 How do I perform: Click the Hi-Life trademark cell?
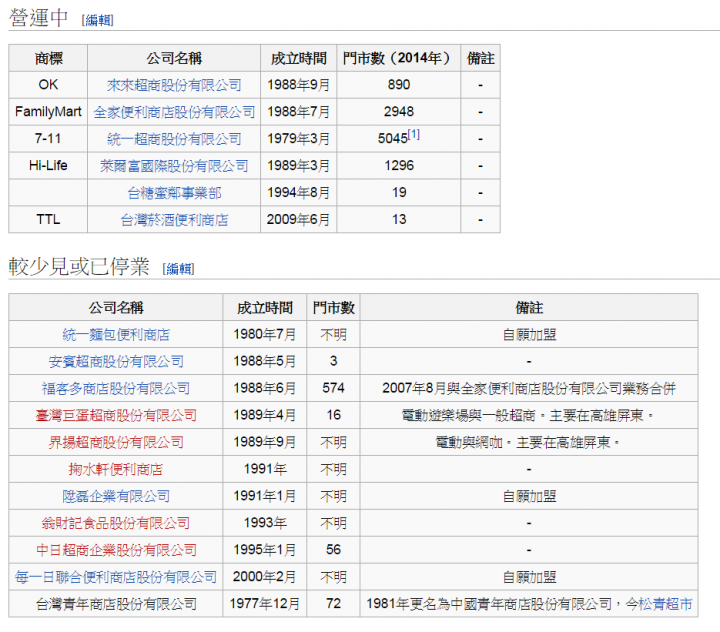48,166
